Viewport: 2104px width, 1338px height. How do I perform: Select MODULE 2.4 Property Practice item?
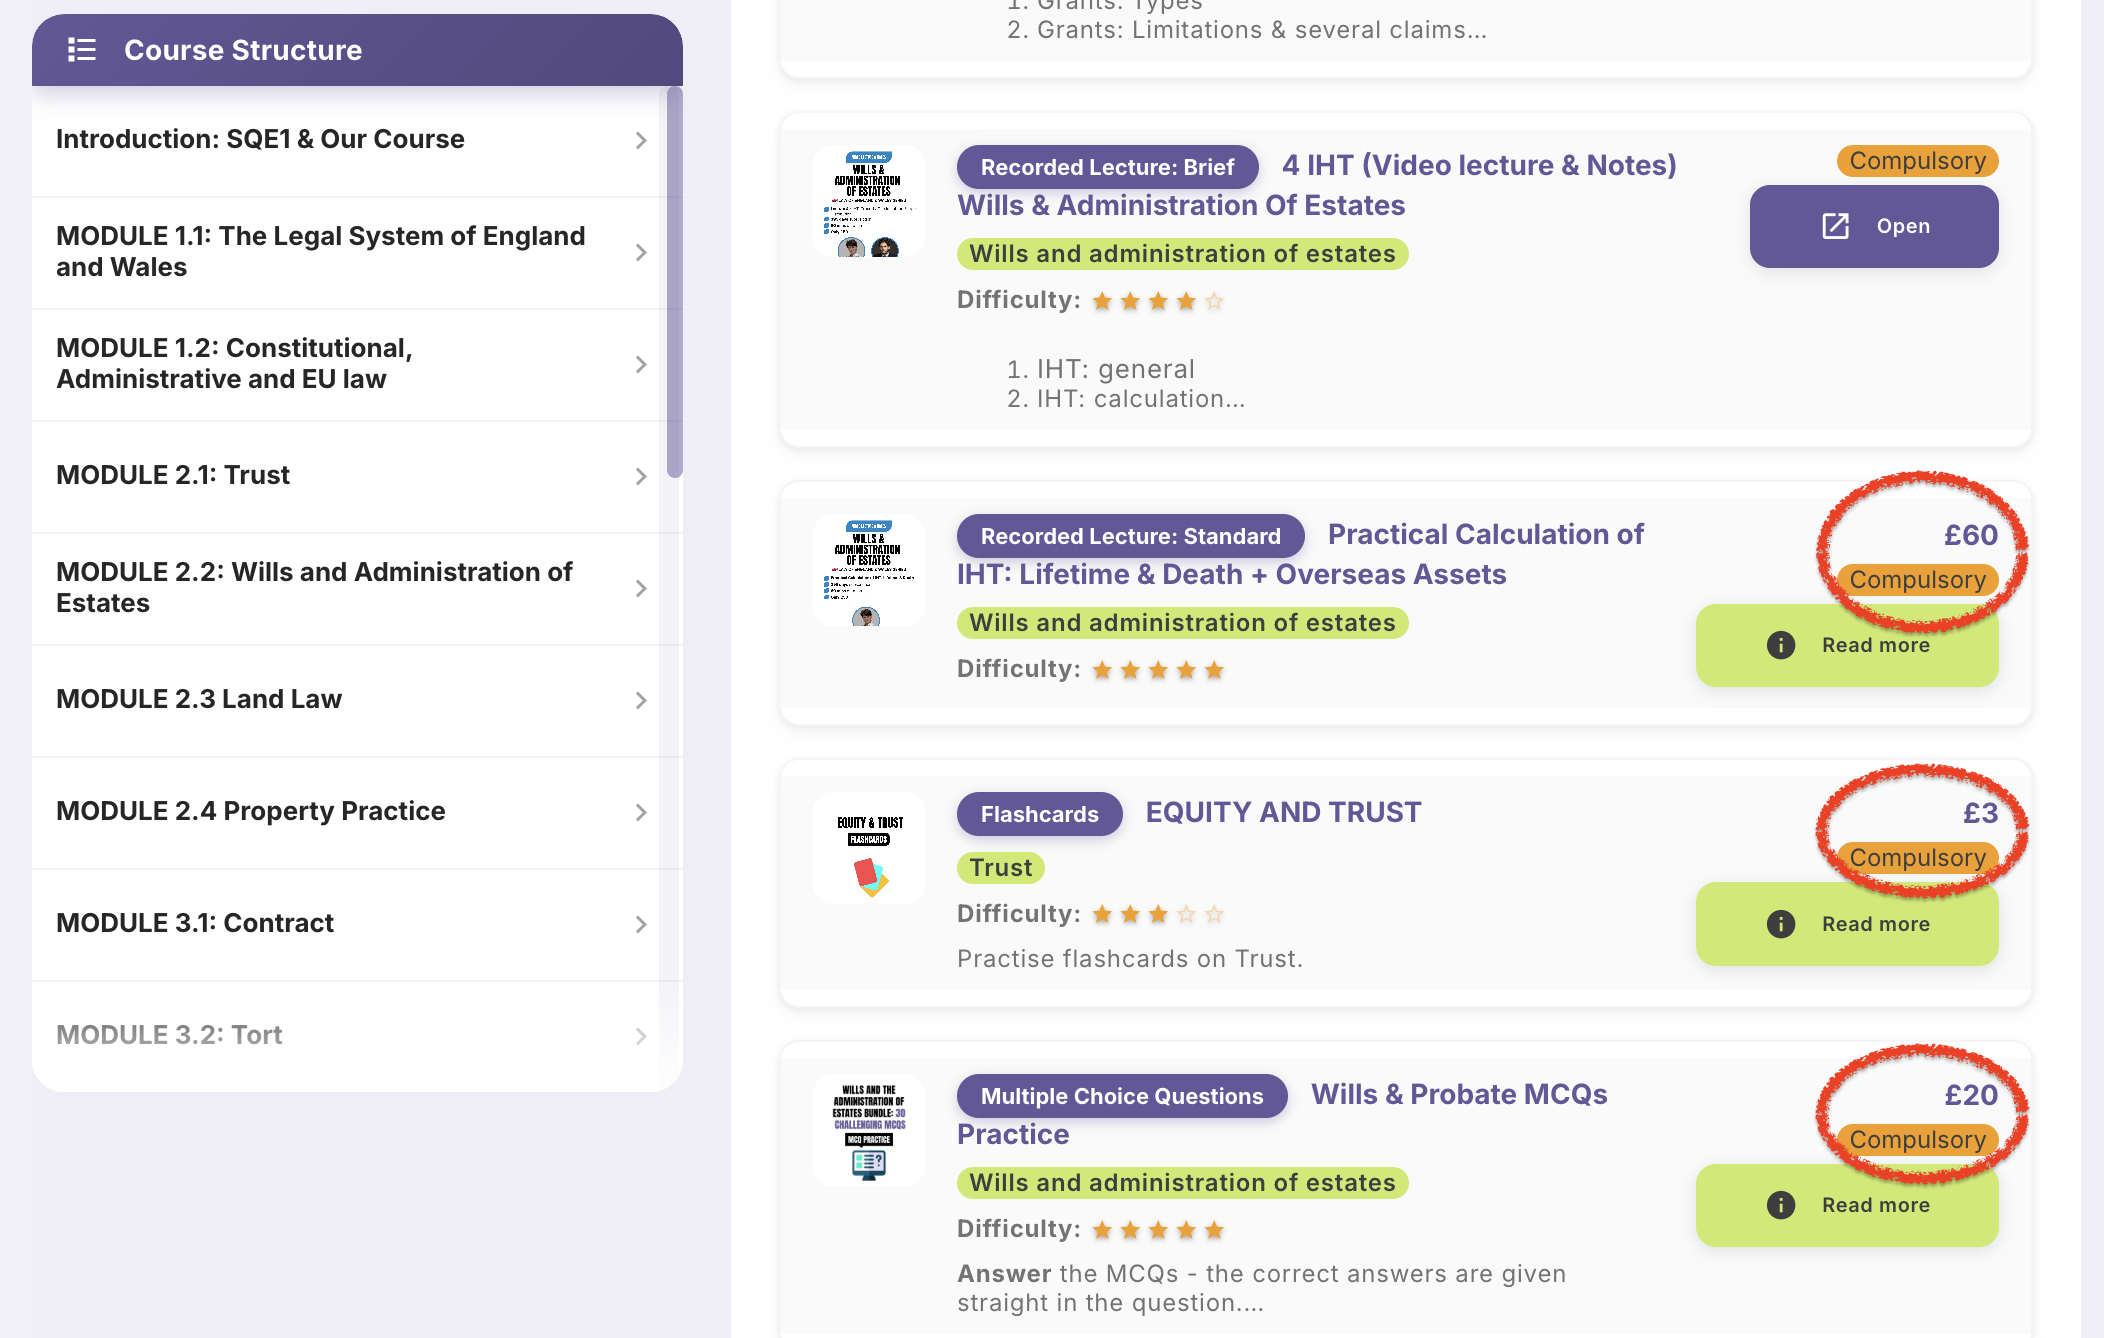pyautogui.click(x=251, y=811)
